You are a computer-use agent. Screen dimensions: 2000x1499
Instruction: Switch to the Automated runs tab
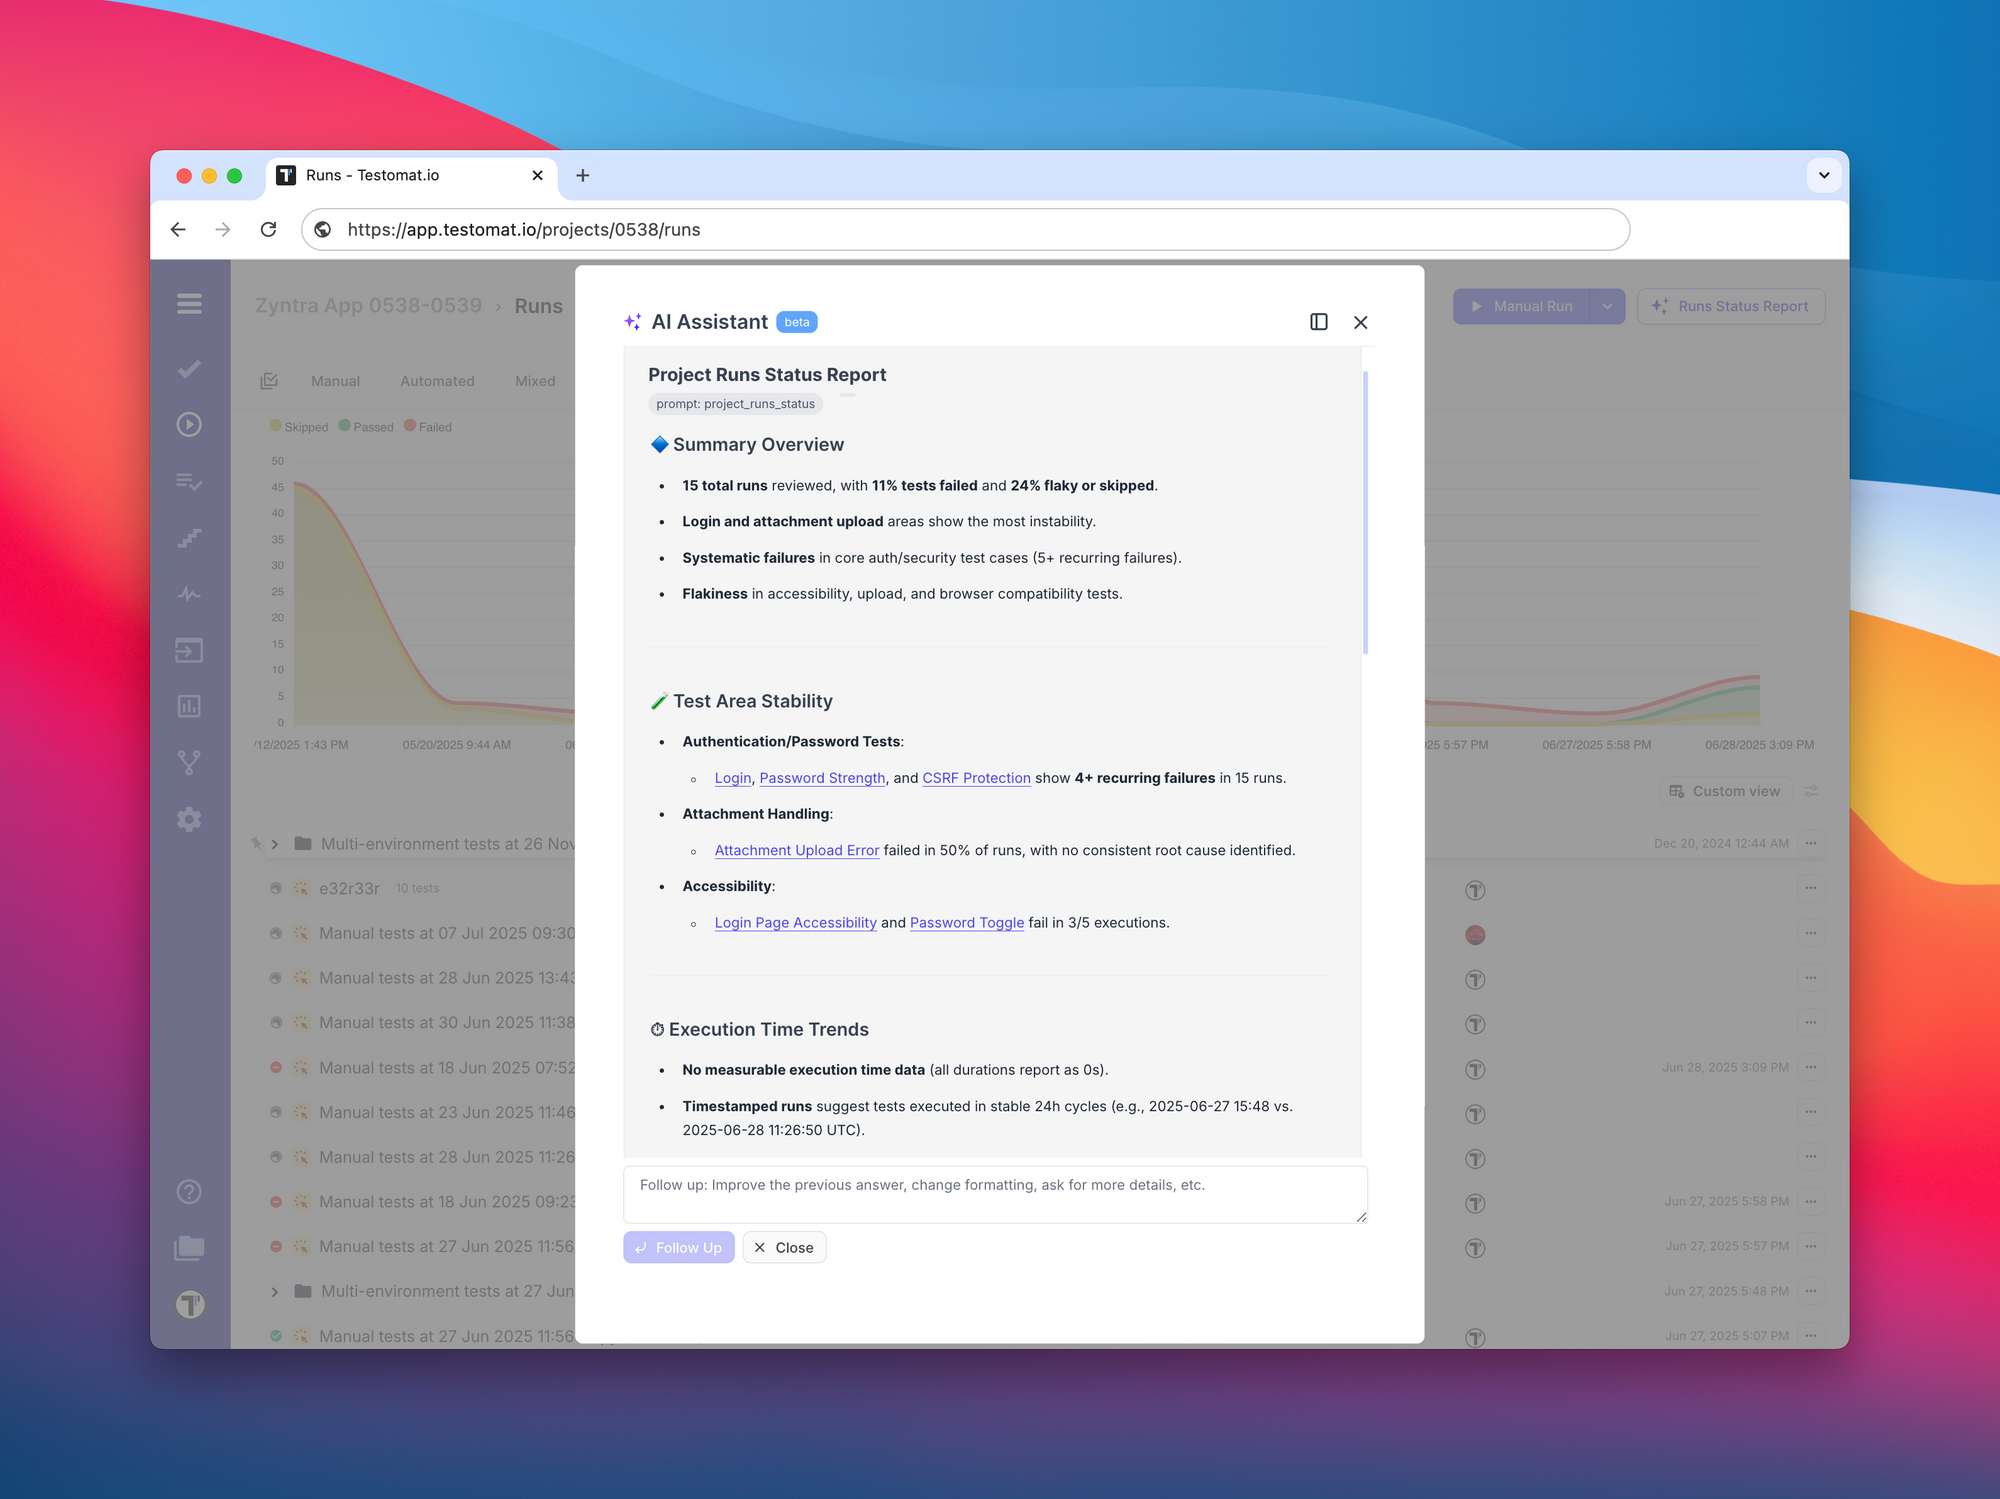(437, 381)
